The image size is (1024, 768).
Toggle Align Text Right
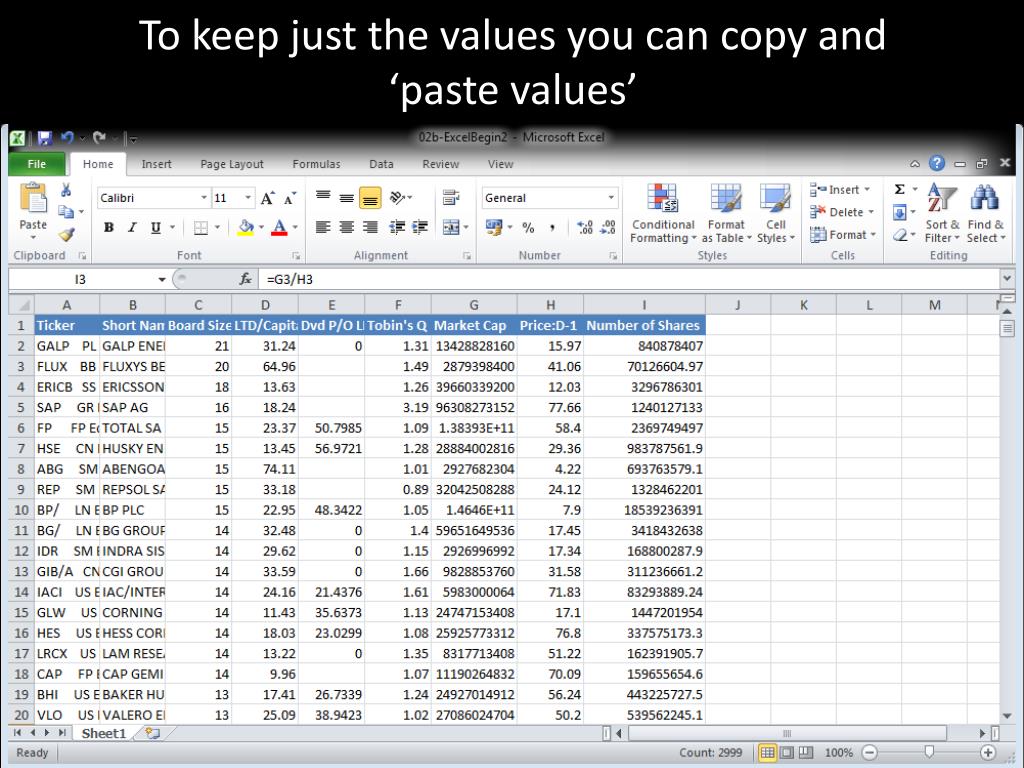coord(370,227)
